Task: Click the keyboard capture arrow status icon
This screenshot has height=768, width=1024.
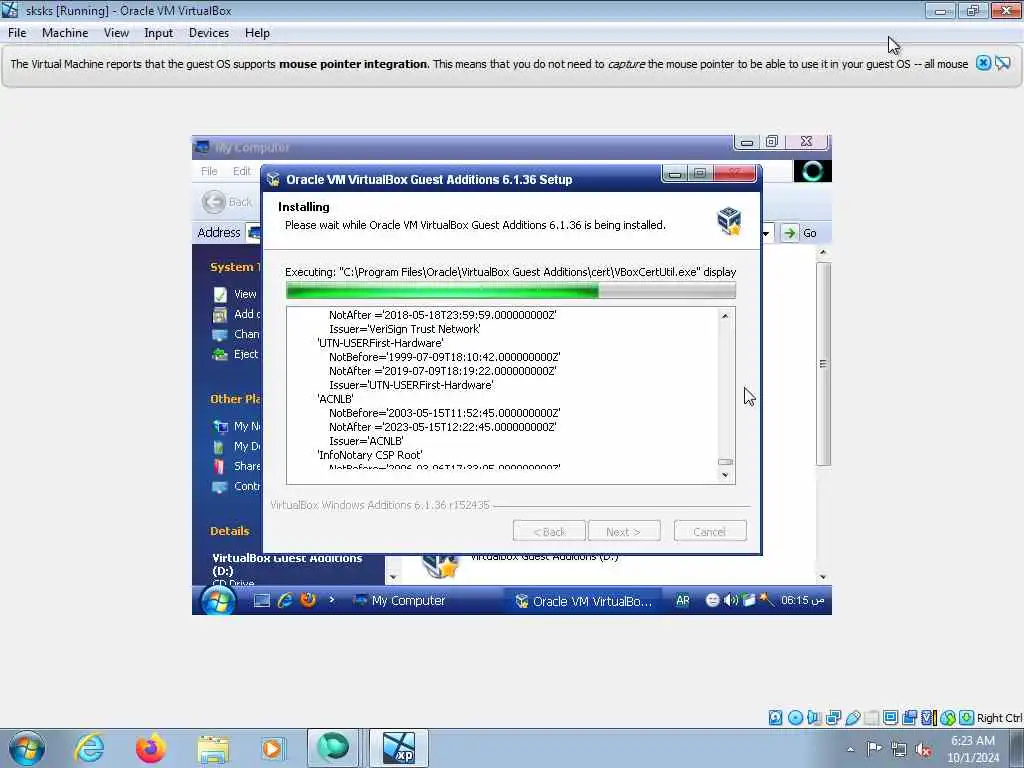Action: [x=967, y=718]
